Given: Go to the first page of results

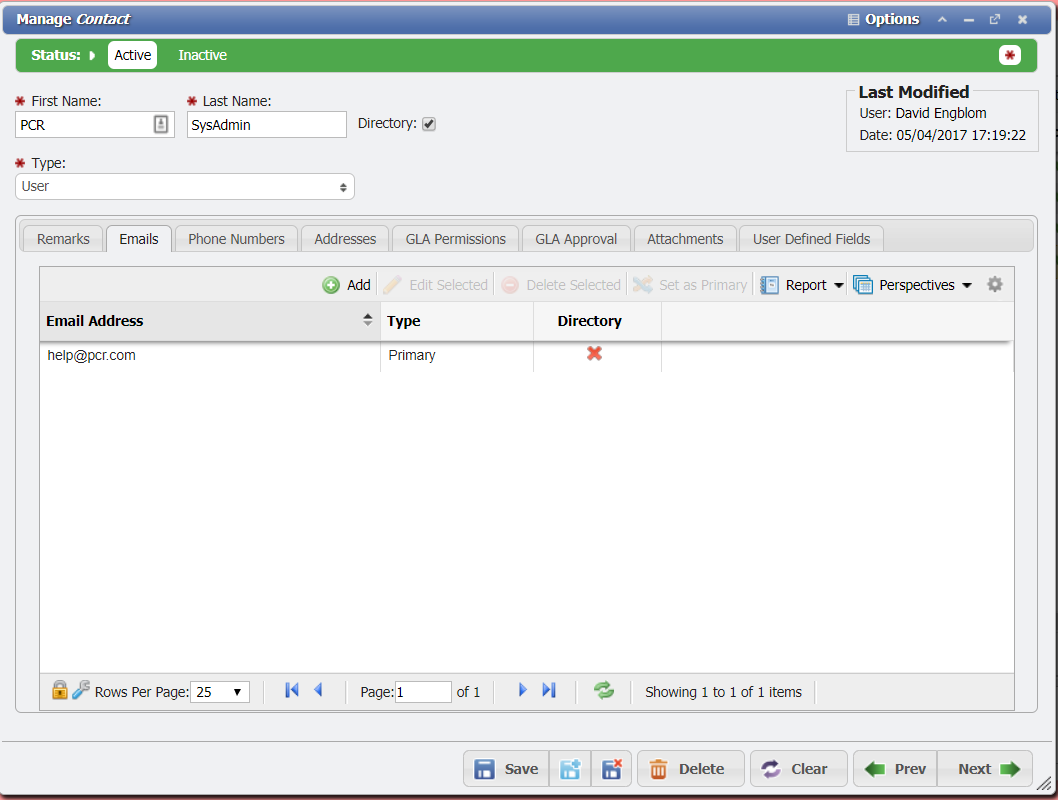Looking at the screenshot, I should pyautogui.click(x=292, y=690).
